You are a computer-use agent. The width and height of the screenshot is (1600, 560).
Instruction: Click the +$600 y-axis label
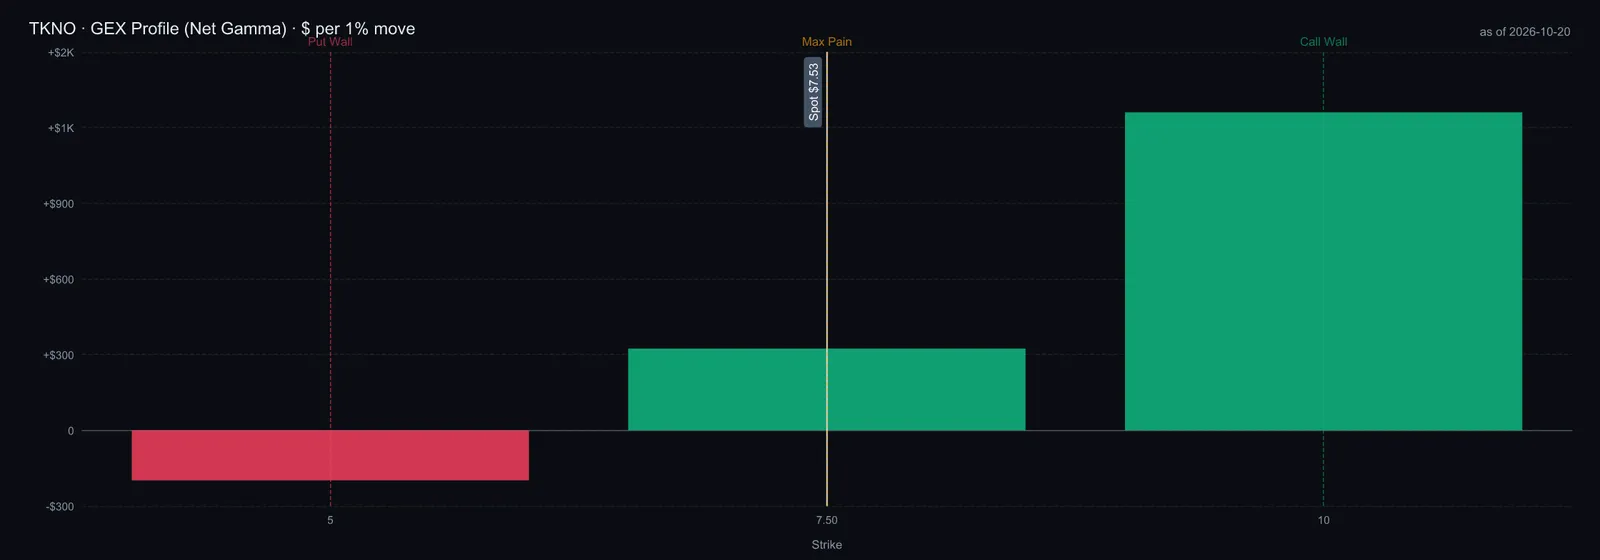click(58, 280)
